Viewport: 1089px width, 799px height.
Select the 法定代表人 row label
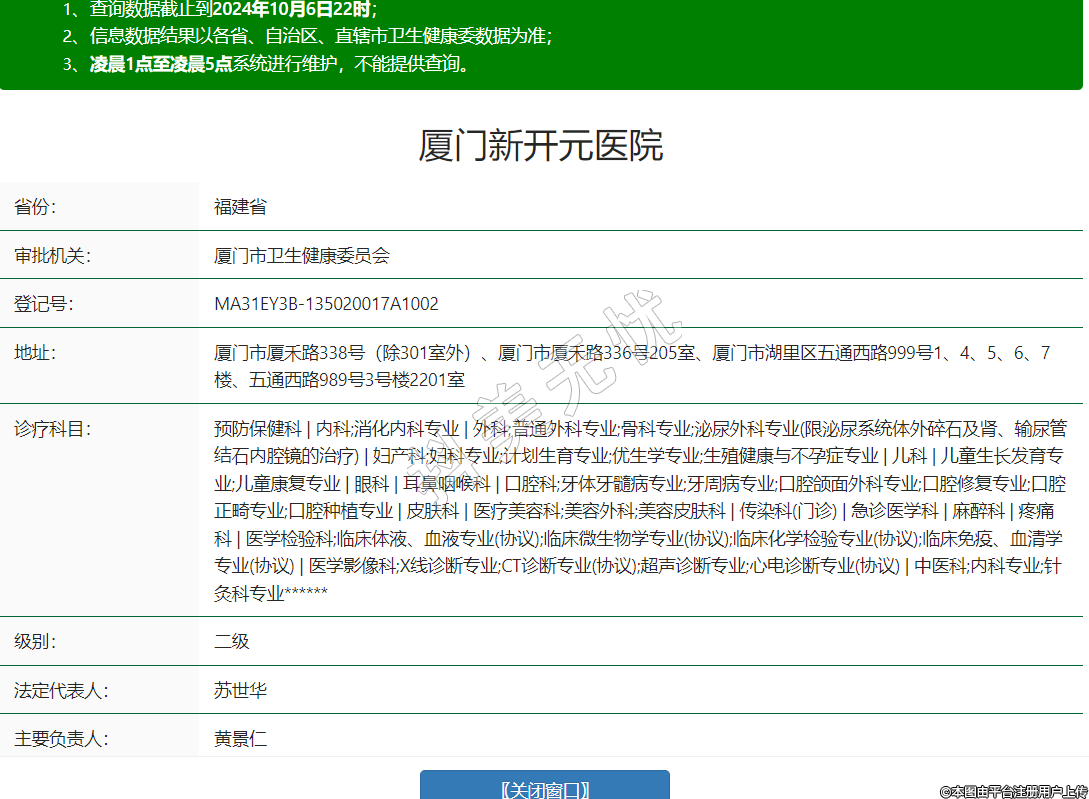click(x=61, y=690)
